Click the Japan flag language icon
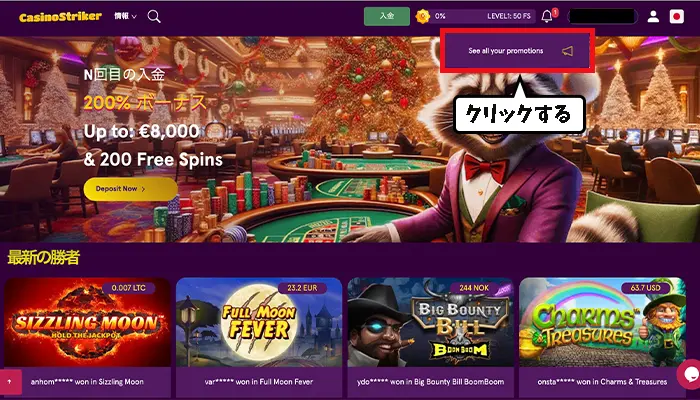 [677, 17]
